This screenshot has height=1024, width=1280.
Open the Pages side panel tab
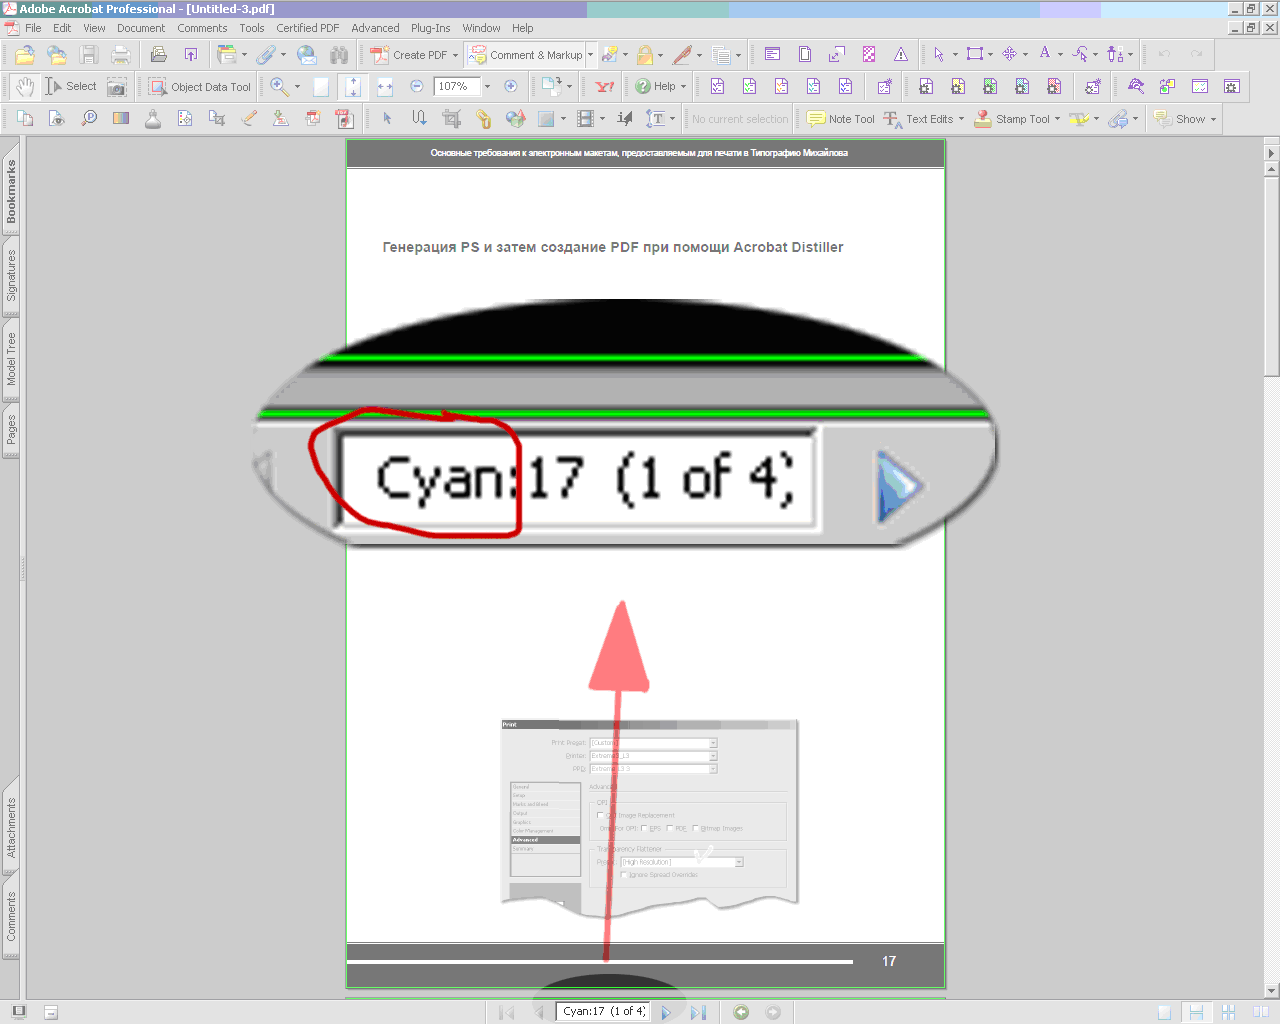(x=11, y=431)
